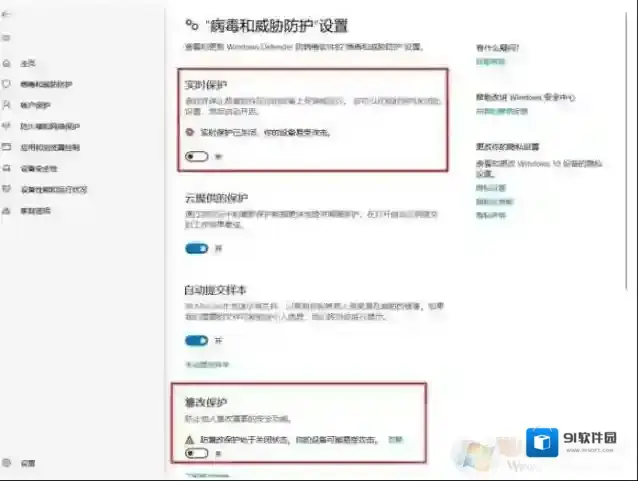
Task: Dismiss (忽略) the tamper protection warning
Action: point(396,439)
